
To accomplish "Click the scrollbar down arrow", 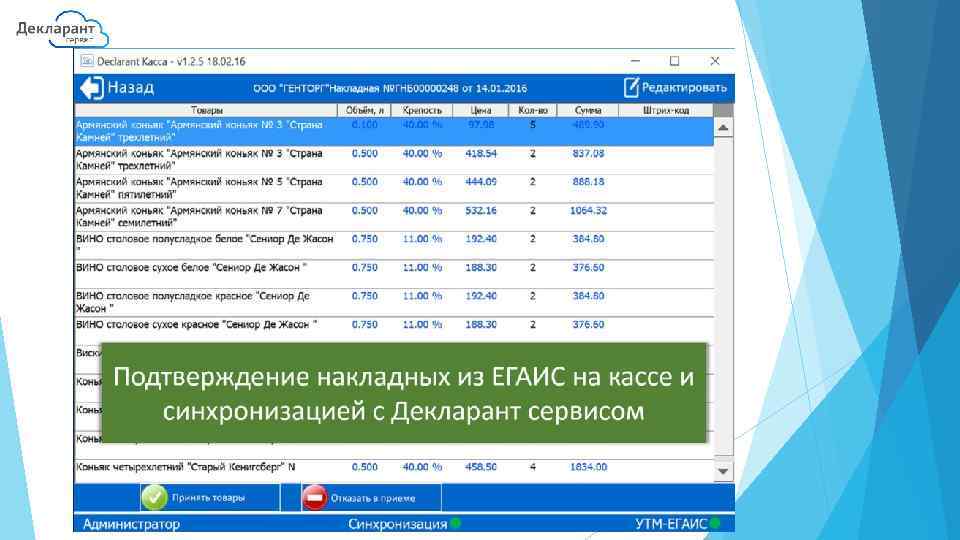I will pos(723,471).
